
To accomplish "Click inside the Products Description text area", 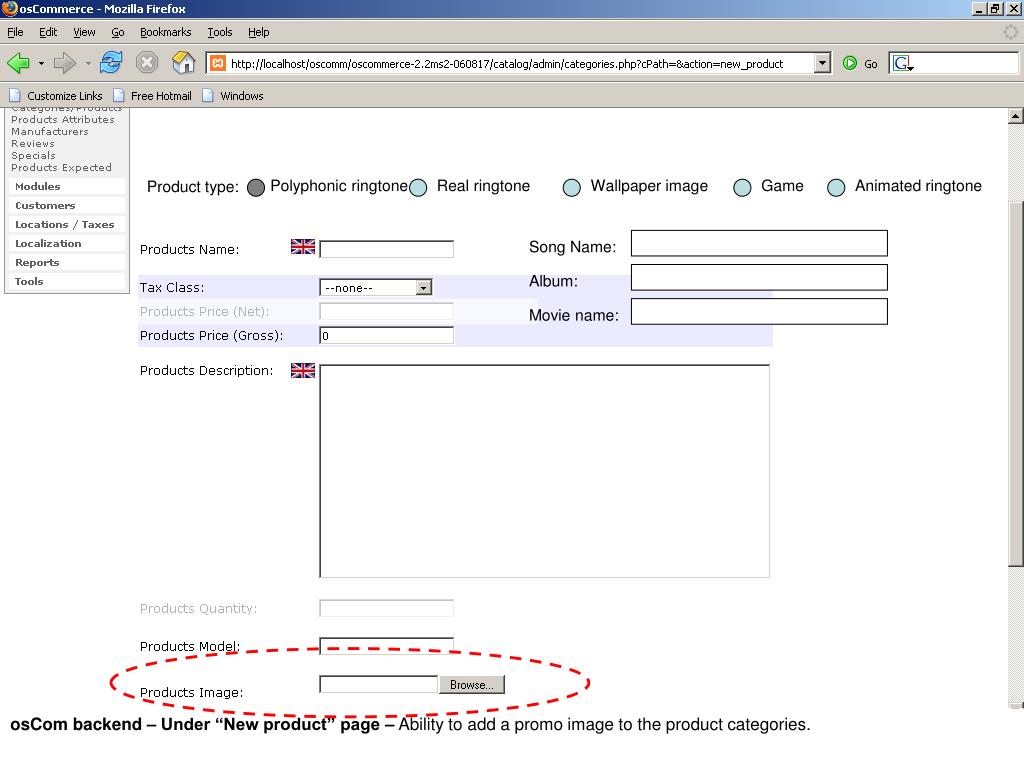I will tap(545, 471).
